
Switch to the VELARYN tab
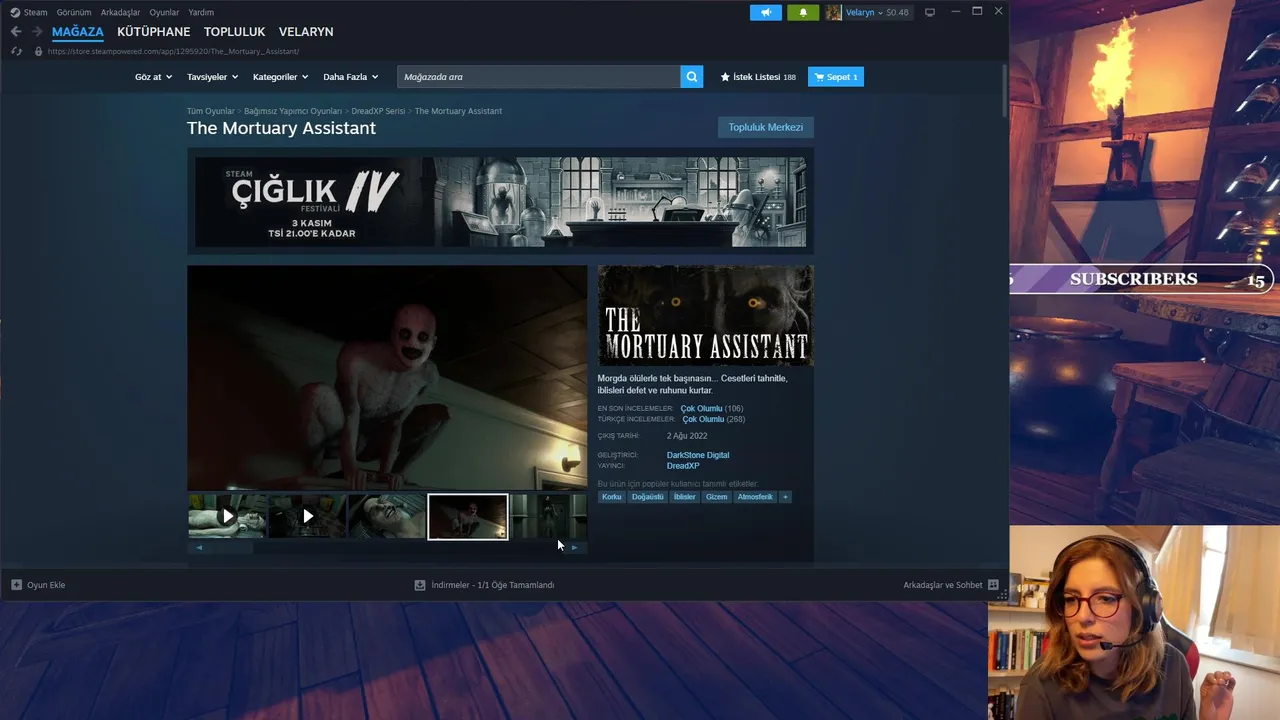[x=306, y=32]
